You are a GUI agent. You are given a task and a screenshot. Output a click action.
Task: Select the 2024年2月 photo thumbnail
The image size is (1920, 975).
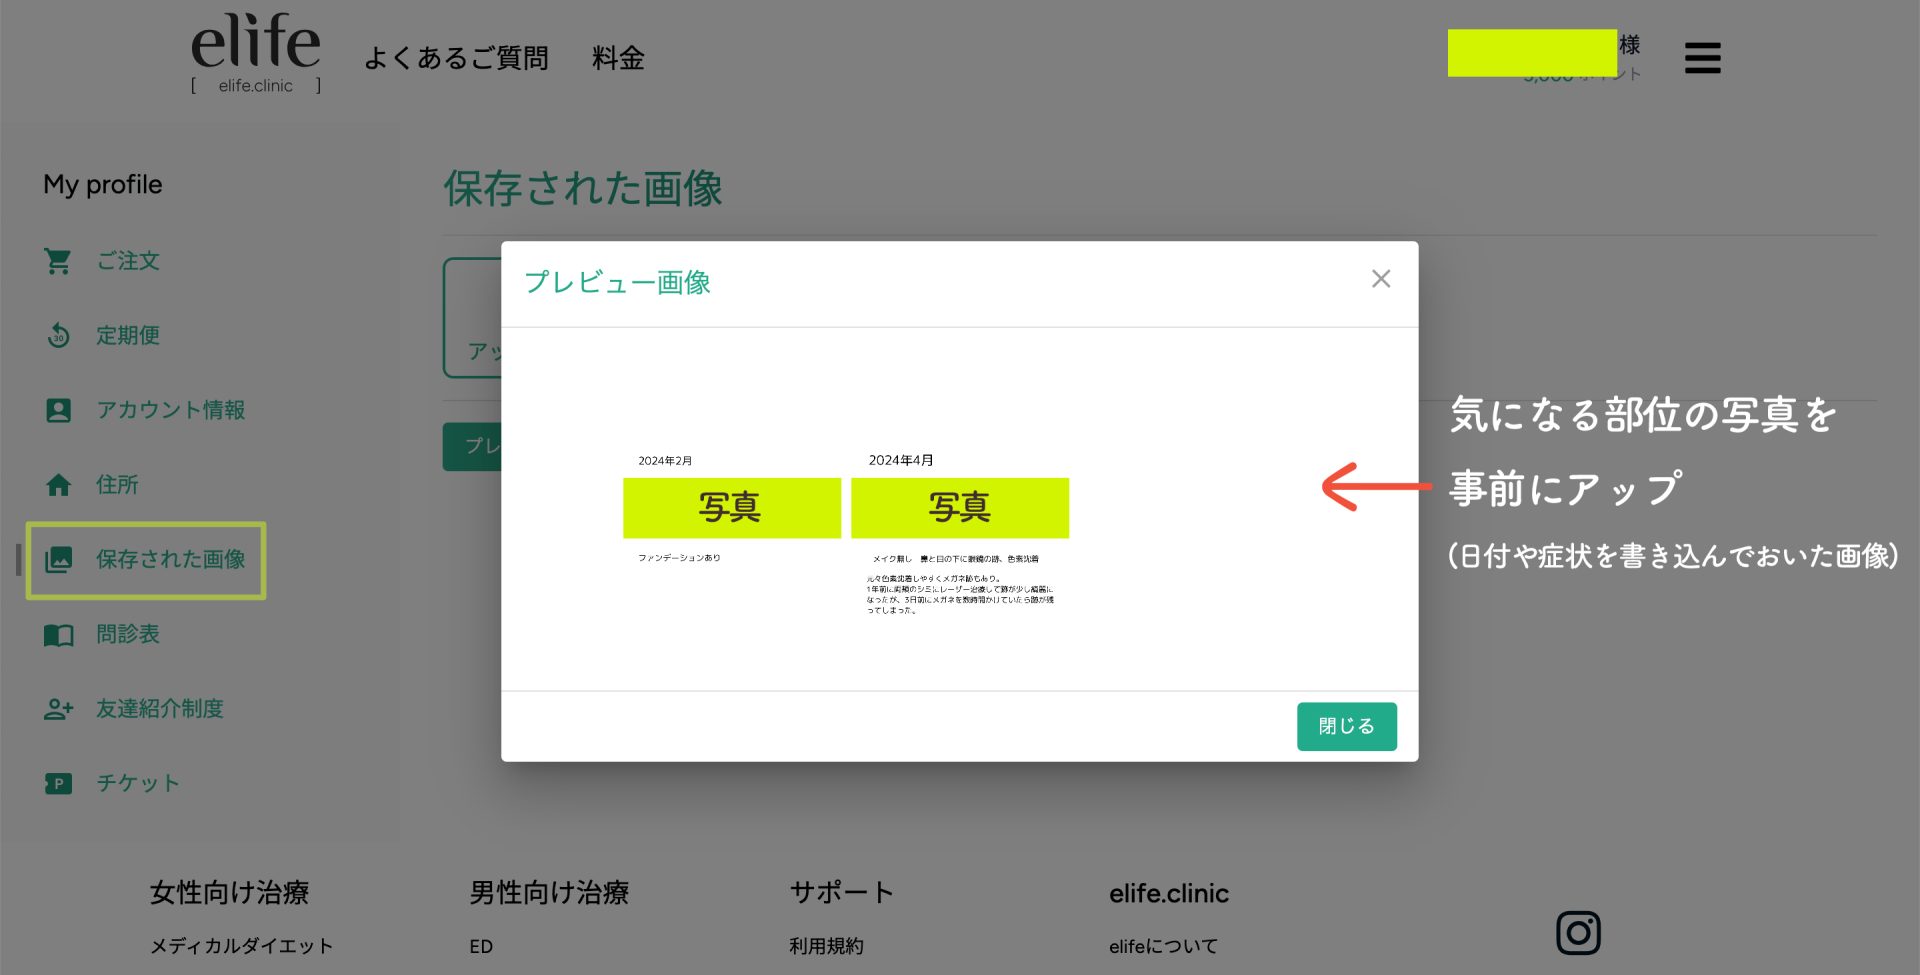731,508
